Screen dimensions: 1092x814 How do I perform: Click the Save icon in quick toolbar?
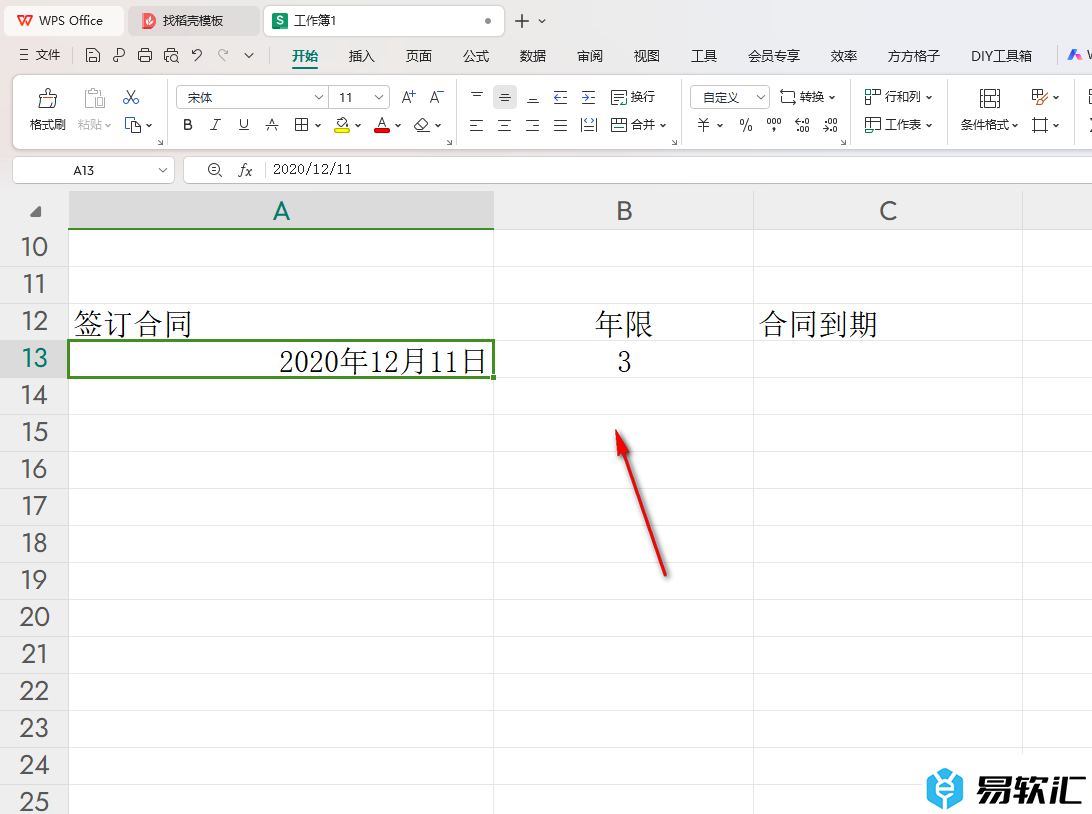[x=93, y=56]
